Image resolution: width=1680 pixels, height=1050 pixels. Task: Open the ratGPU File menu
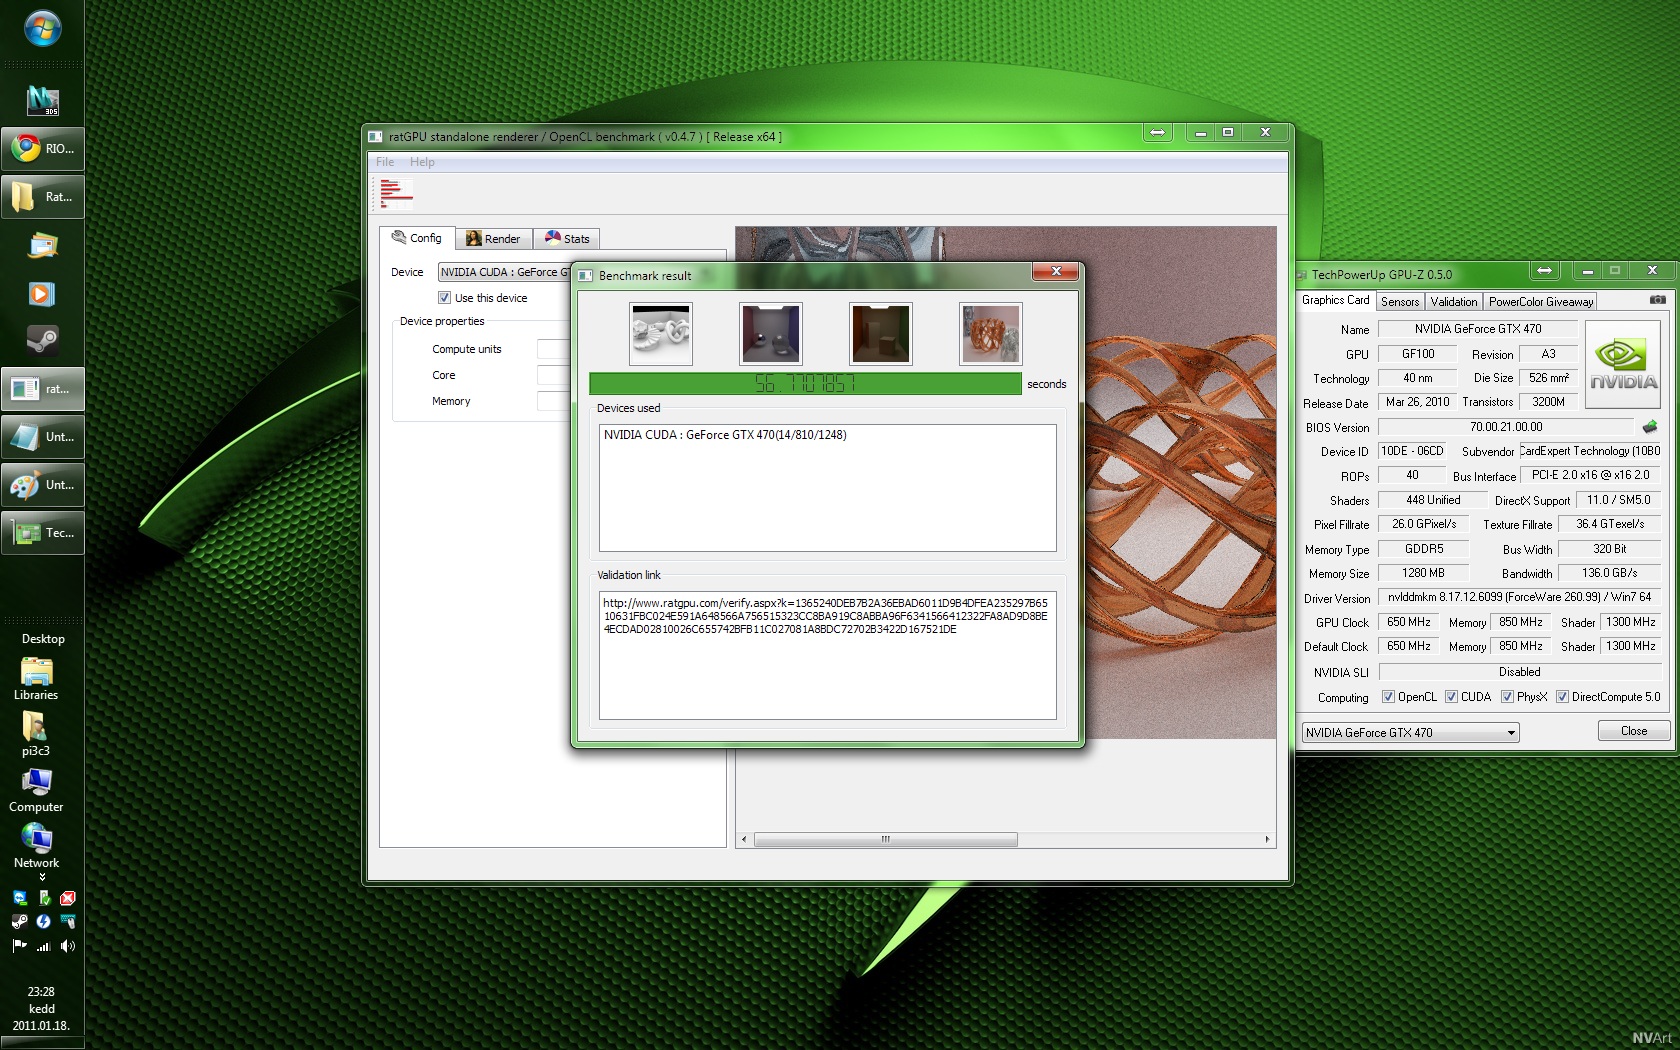(385, 162)
